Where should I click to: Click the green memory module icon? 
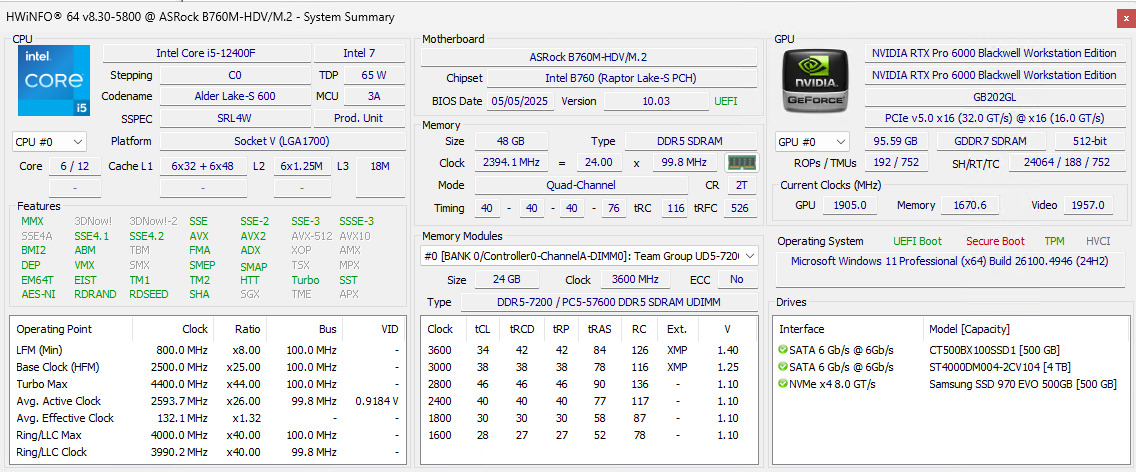click(x=741, y=163)
